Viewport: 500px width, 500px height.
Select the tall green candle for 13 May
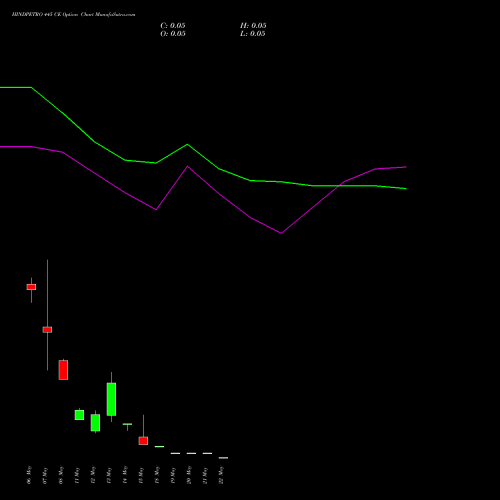pos(111,399)
